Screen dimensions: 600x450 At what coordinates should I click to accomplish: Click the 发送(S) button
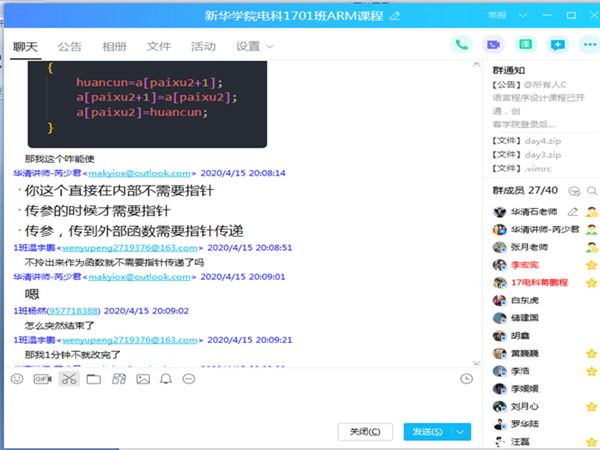pyautogui.click(x=427, y=432)
